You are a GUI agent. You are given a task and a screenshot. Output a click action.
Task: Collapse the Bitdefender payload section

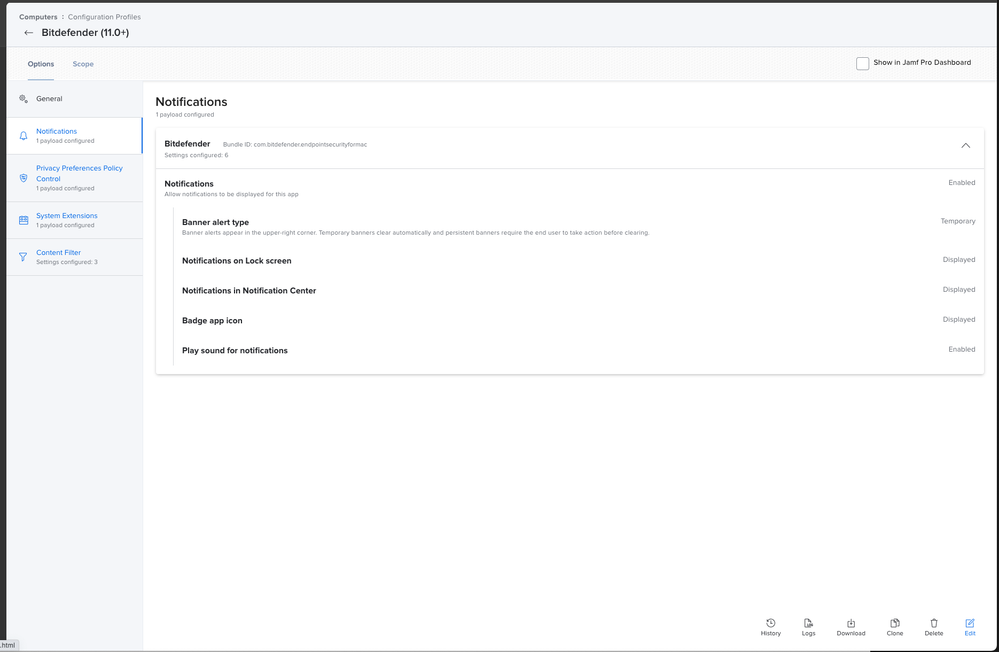point(966,146)
